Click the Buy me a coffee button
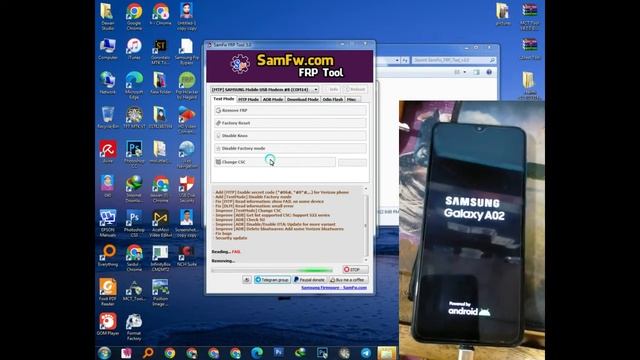This screenshot has height=360, width=640. pyautogui.click(x=349, y=280)
